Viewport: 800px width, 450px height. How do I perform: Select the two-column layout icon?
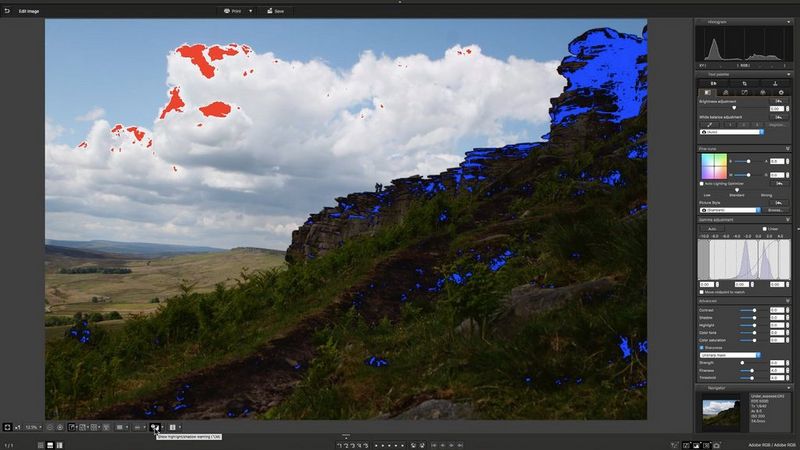60,445
